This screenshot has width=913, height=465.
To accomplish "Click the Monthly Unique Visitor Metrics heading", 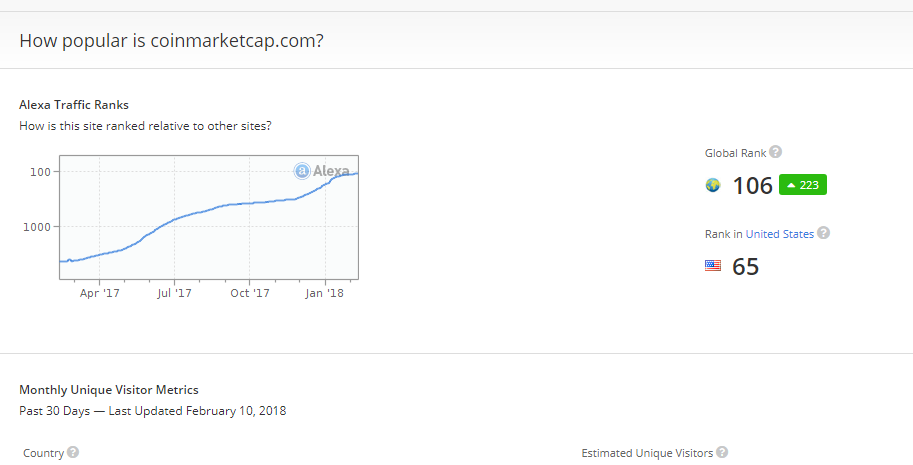I will click(109, 390).
